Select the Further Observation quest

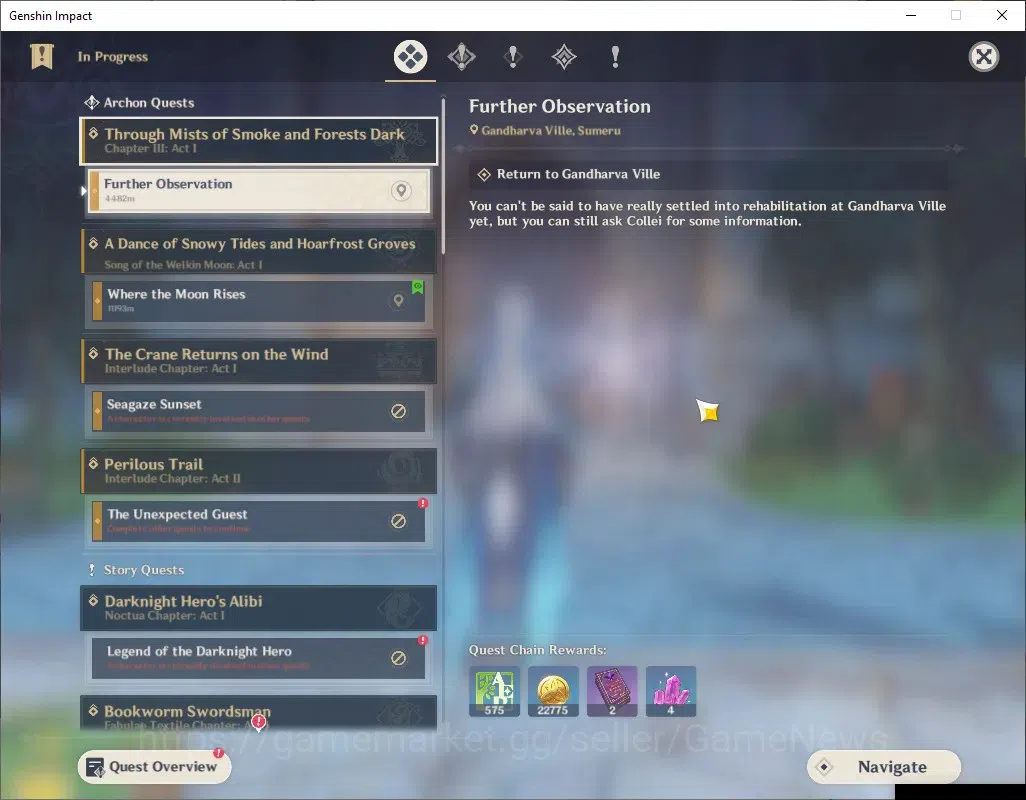point(258,191)
